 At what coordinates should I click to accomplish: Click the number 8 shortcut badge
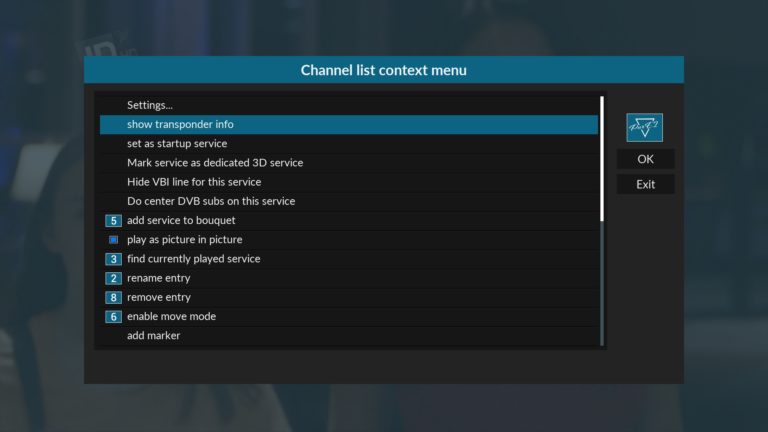[113, 297]
